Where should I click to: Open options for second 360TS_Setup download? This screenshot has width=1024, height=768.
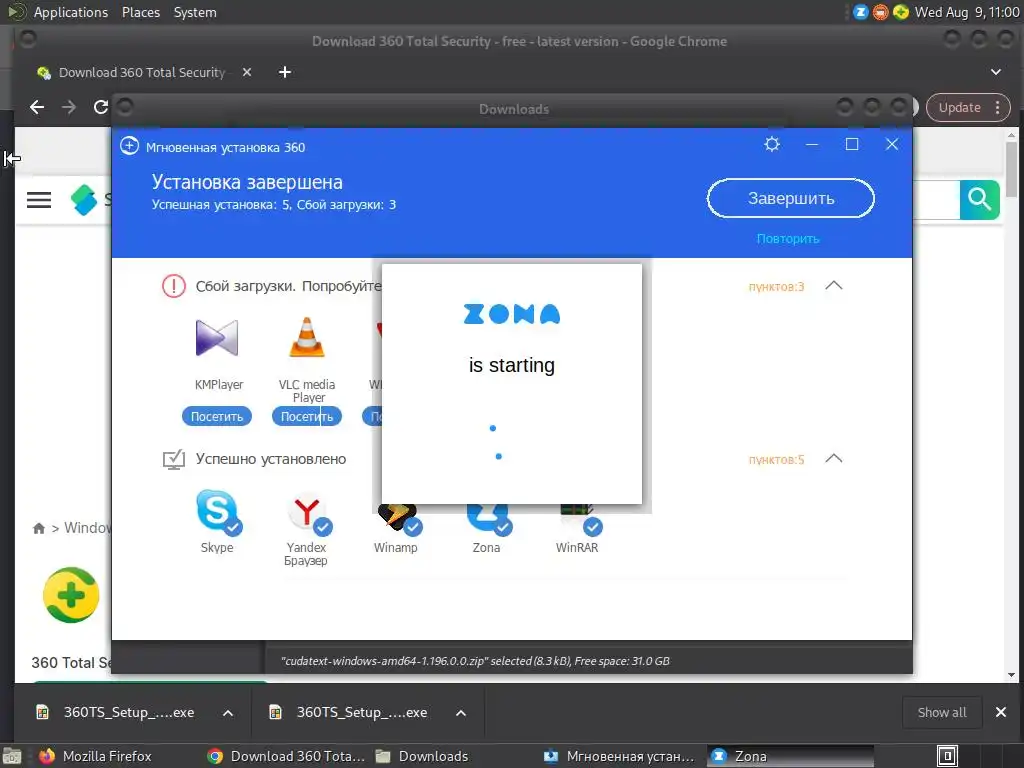coord(461,713)
